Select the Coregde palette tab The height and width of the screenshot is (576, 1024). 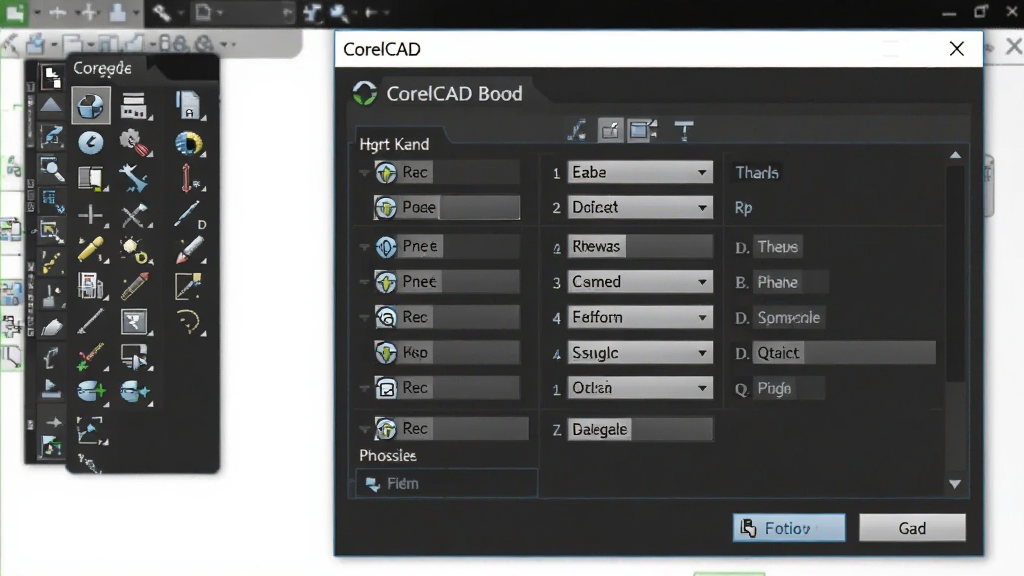pyautogui.click(x=103, y=68)
